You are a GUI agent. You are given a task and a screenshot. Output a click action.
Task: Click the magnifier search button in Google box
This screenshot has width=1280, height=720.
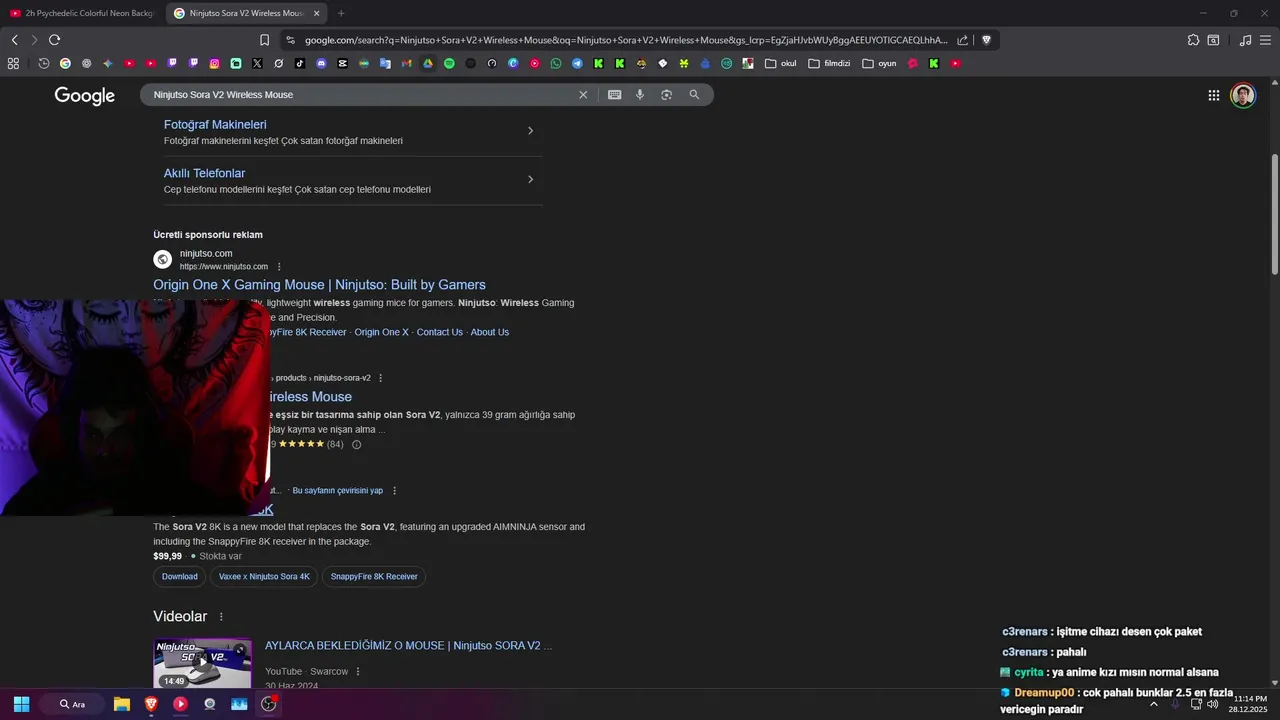coord(694,95)
